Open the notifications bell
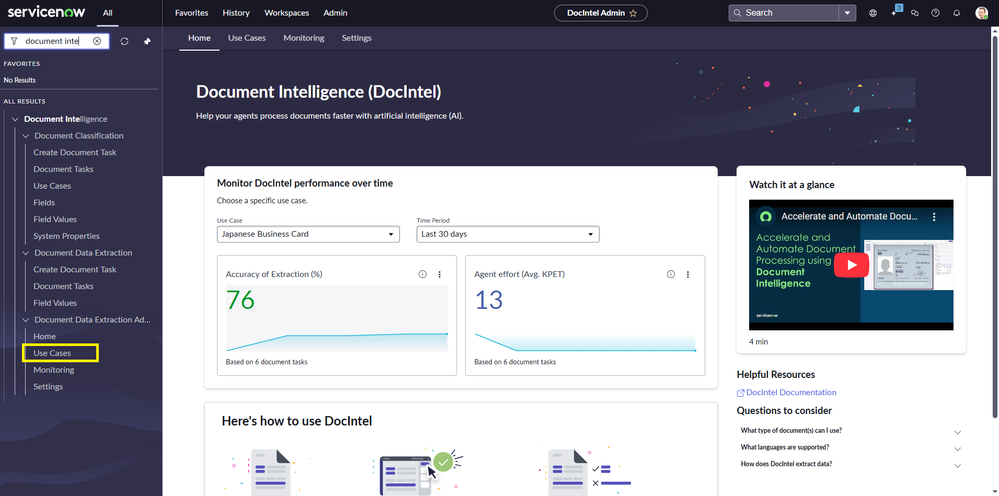This screenshot has width=999, height=496. [x=956, y=13]
